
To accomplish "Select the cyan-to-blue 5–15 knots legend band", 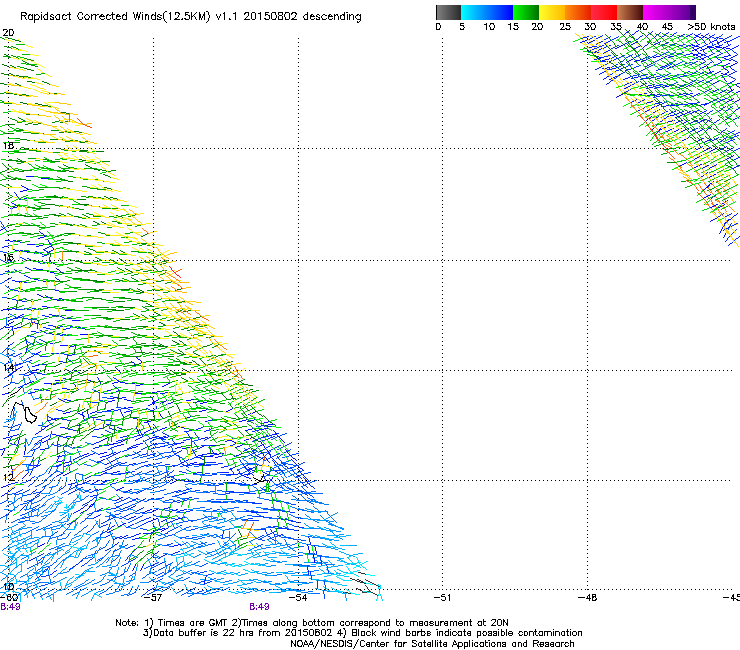I will point(487,12).
